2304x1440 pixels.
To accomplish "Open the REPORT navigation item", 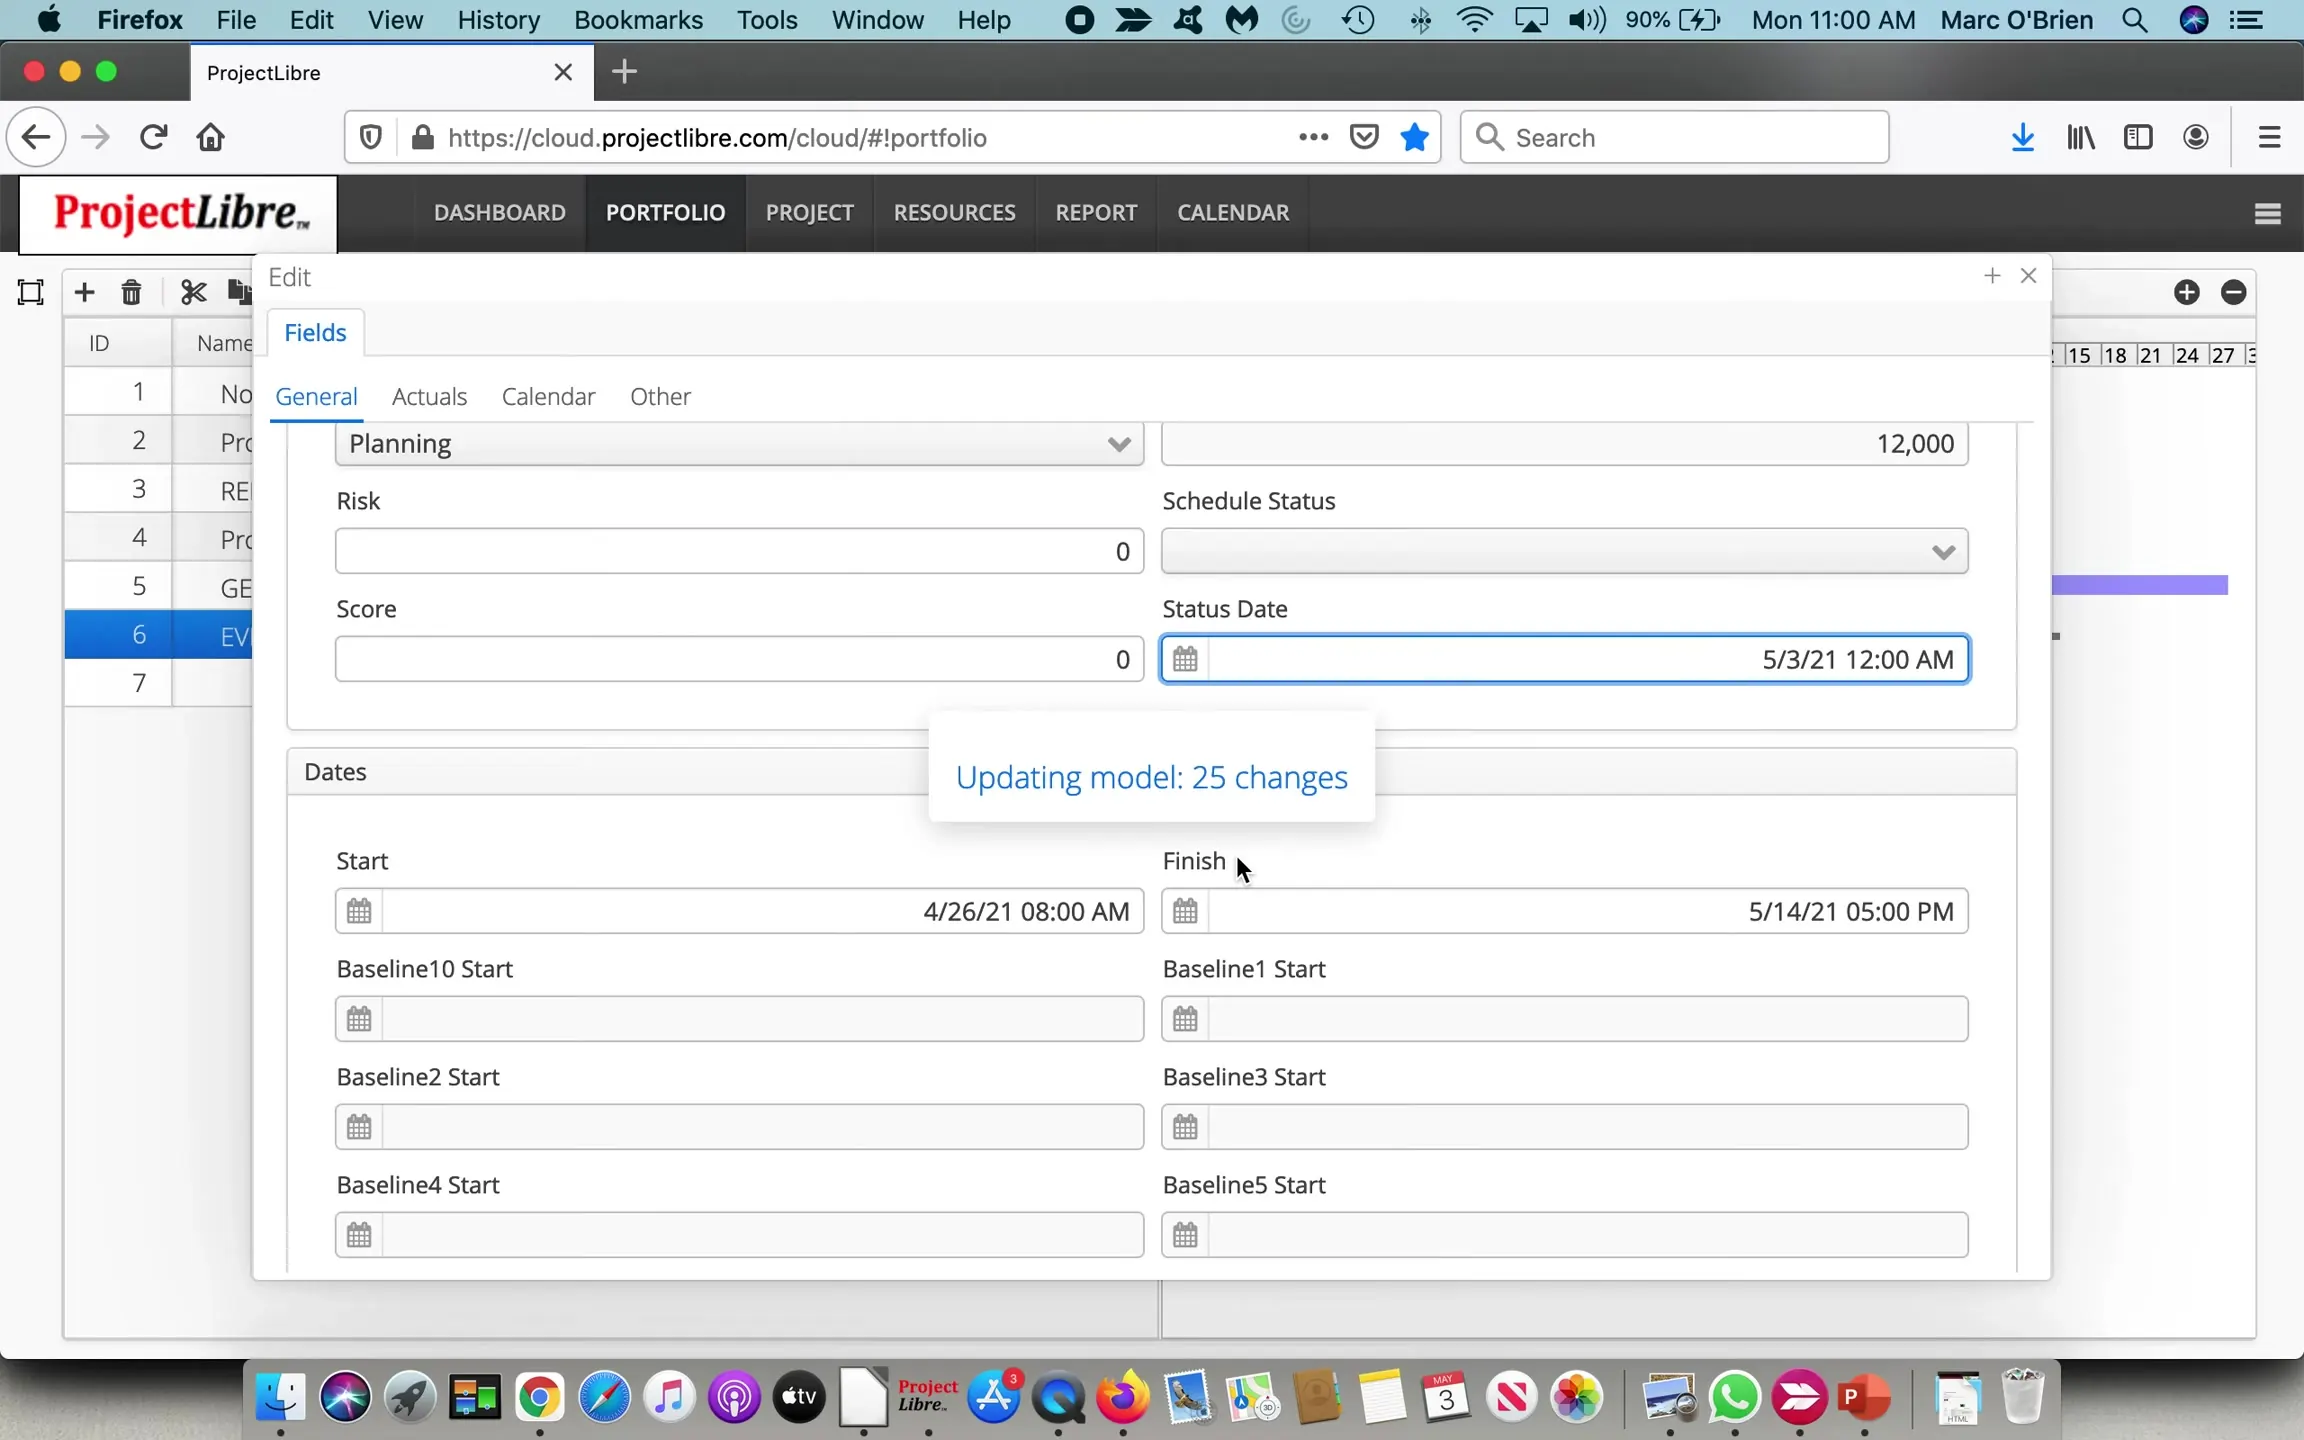I will tap(1096, 212).
